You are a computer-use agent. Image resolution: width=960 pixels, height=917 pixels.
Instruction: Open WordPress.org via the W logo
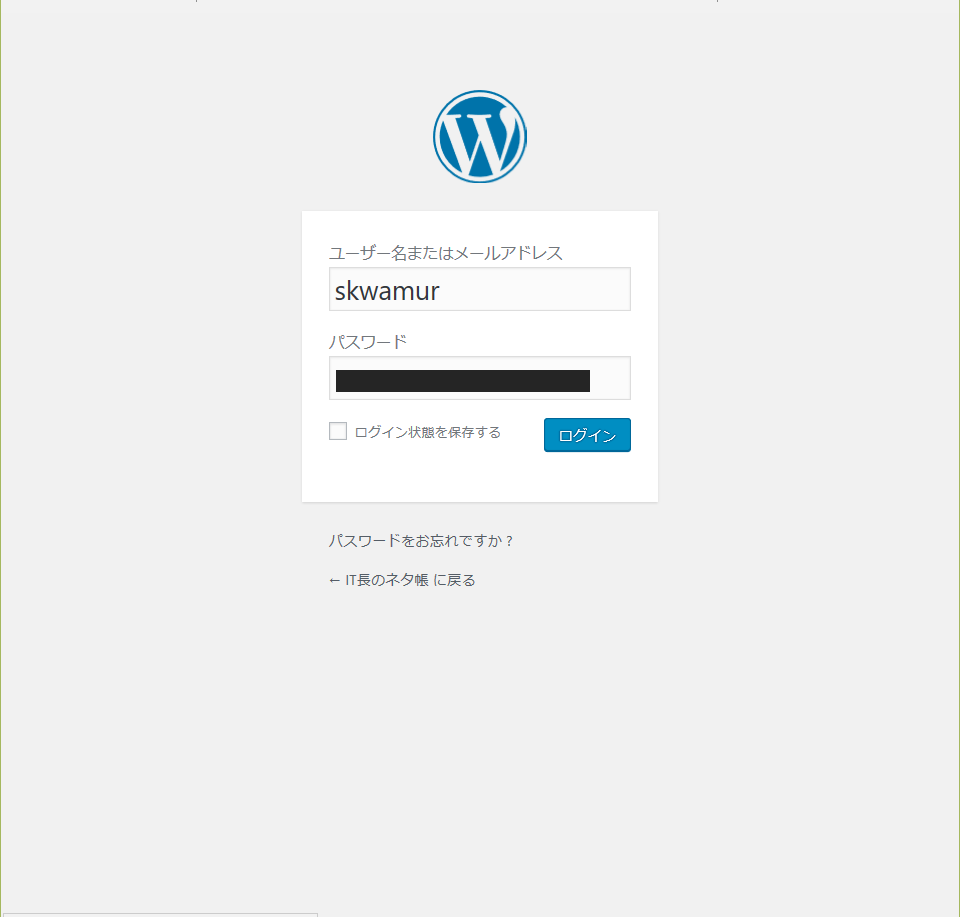[x=480, y=137]
